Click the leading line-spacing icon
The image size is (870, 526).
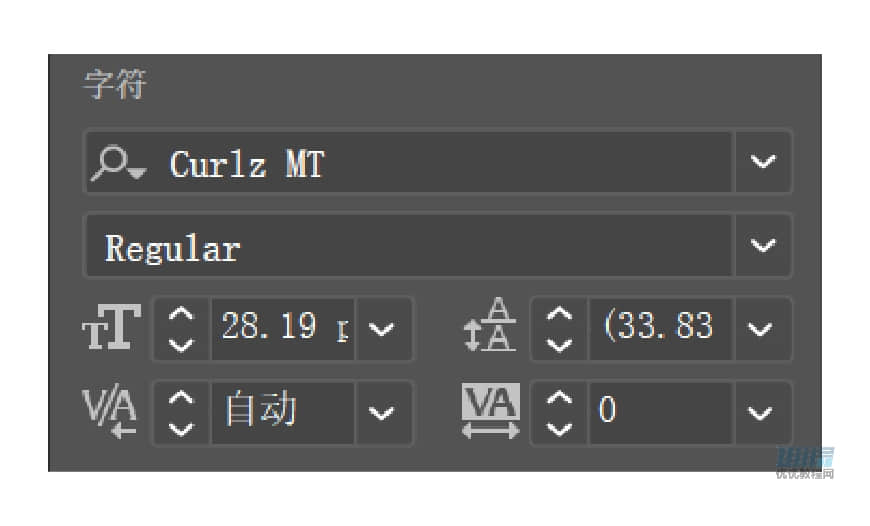pyautogui.click(x=490, y=325)
